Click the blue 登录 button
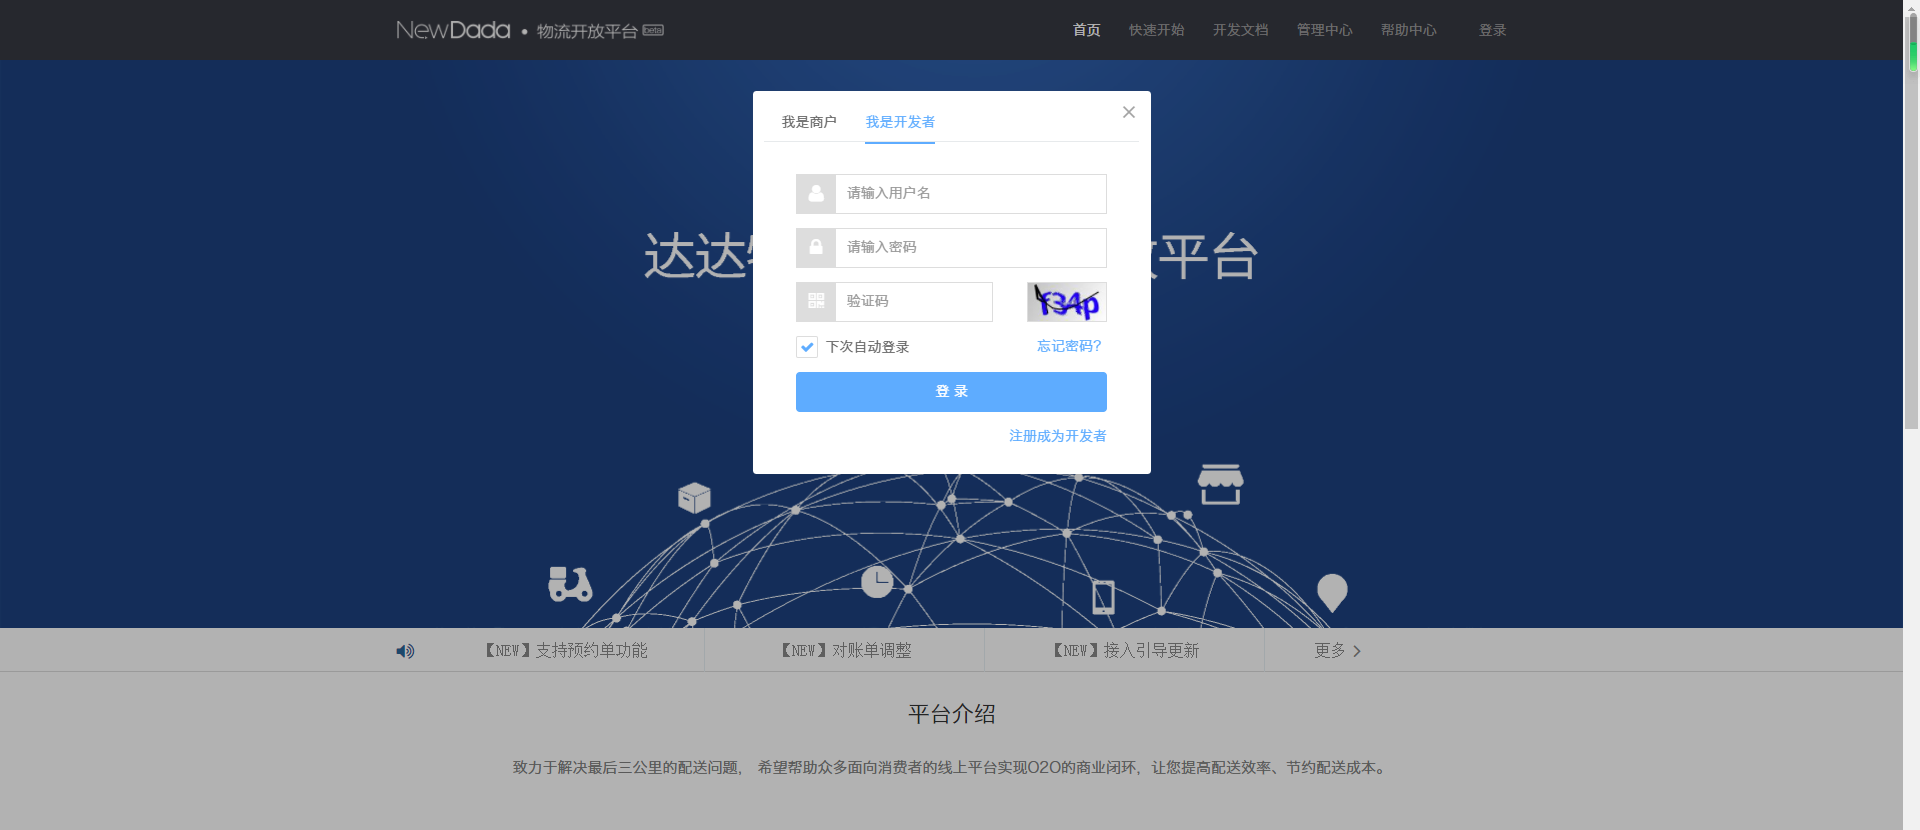Screen dimensions: 1920x830 [x=951, y=392]
